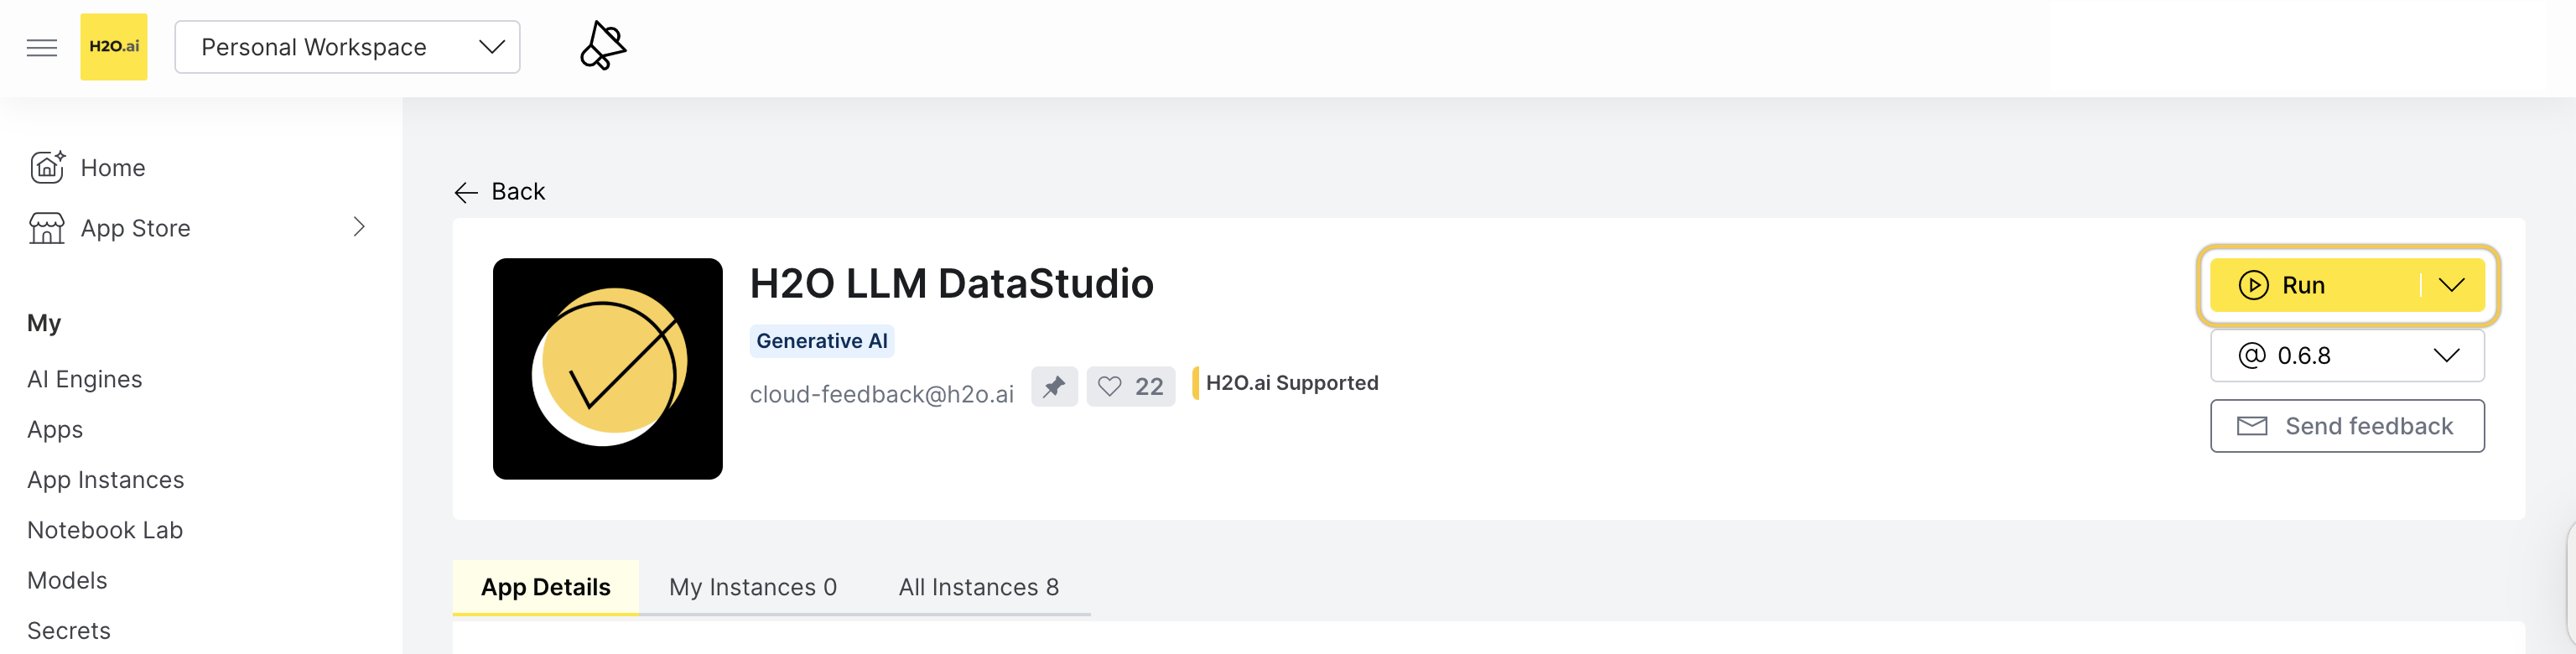Open AI Engines in sidebar
Screen dimensions: 2576x654
pos(85,379)
